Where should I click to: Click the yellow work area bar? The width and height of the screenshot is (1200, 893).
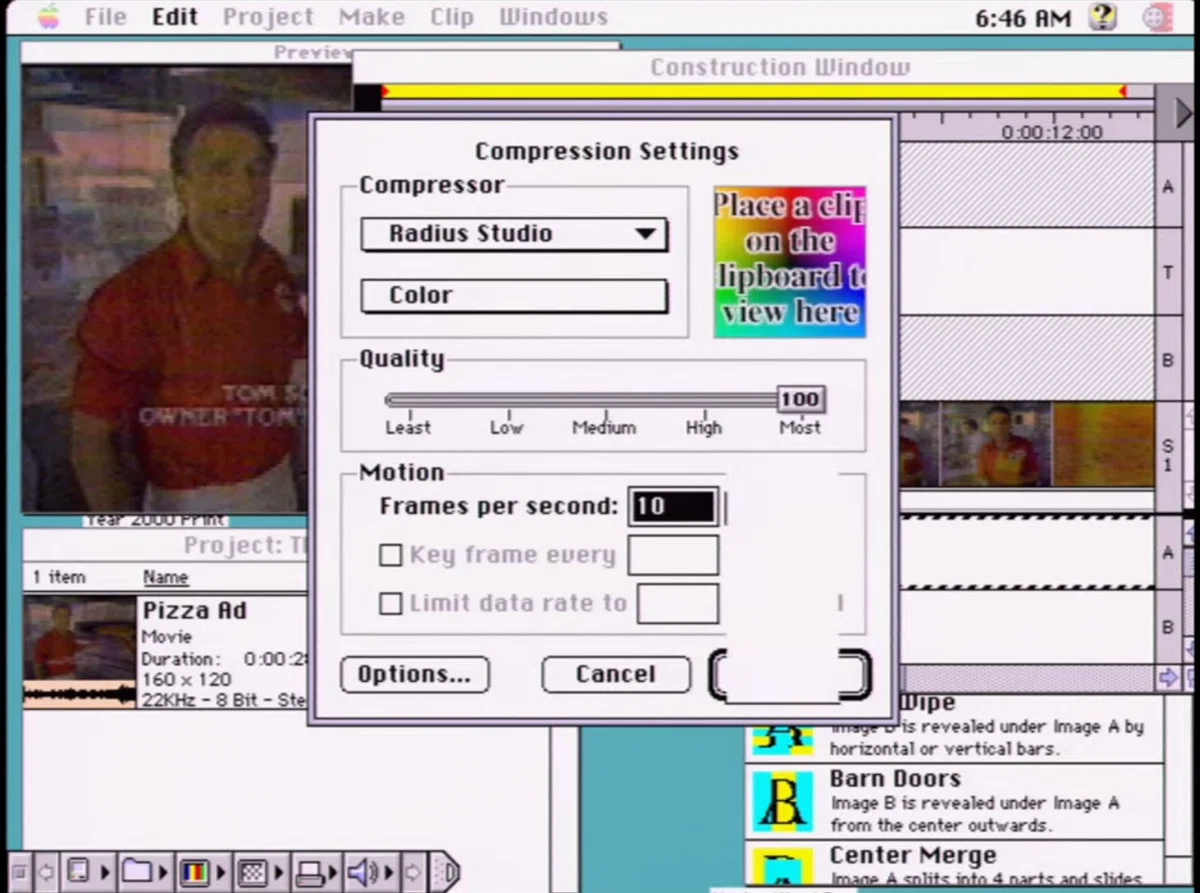pyautogui.click(x=755, y=92)
